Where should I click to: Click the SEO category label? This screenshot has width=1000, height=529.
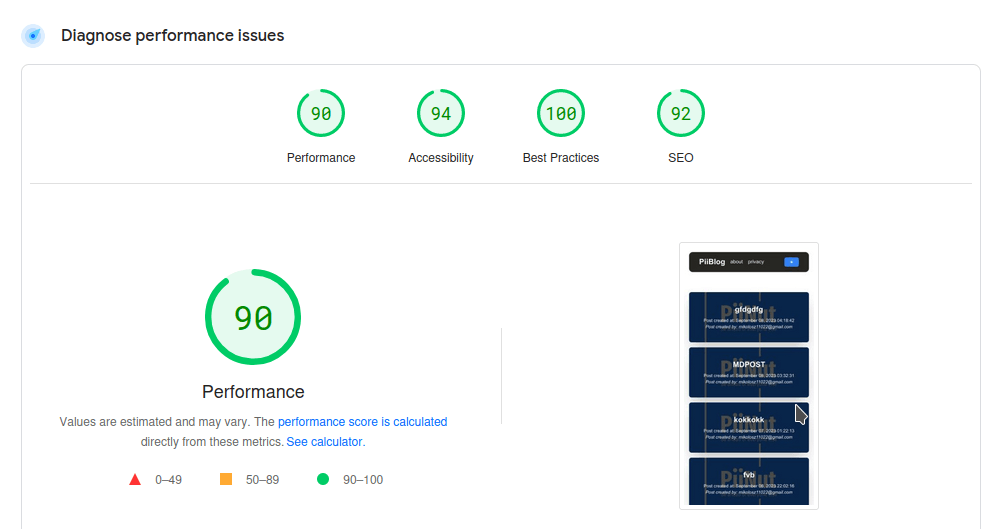681,158
